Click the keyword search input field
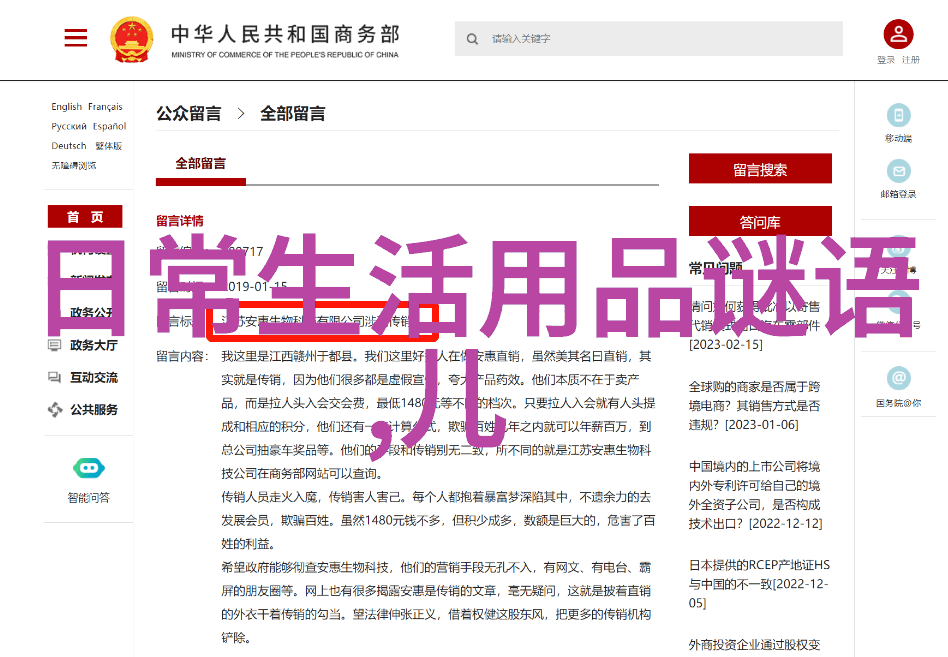The image size is (948, 657). 660,39
